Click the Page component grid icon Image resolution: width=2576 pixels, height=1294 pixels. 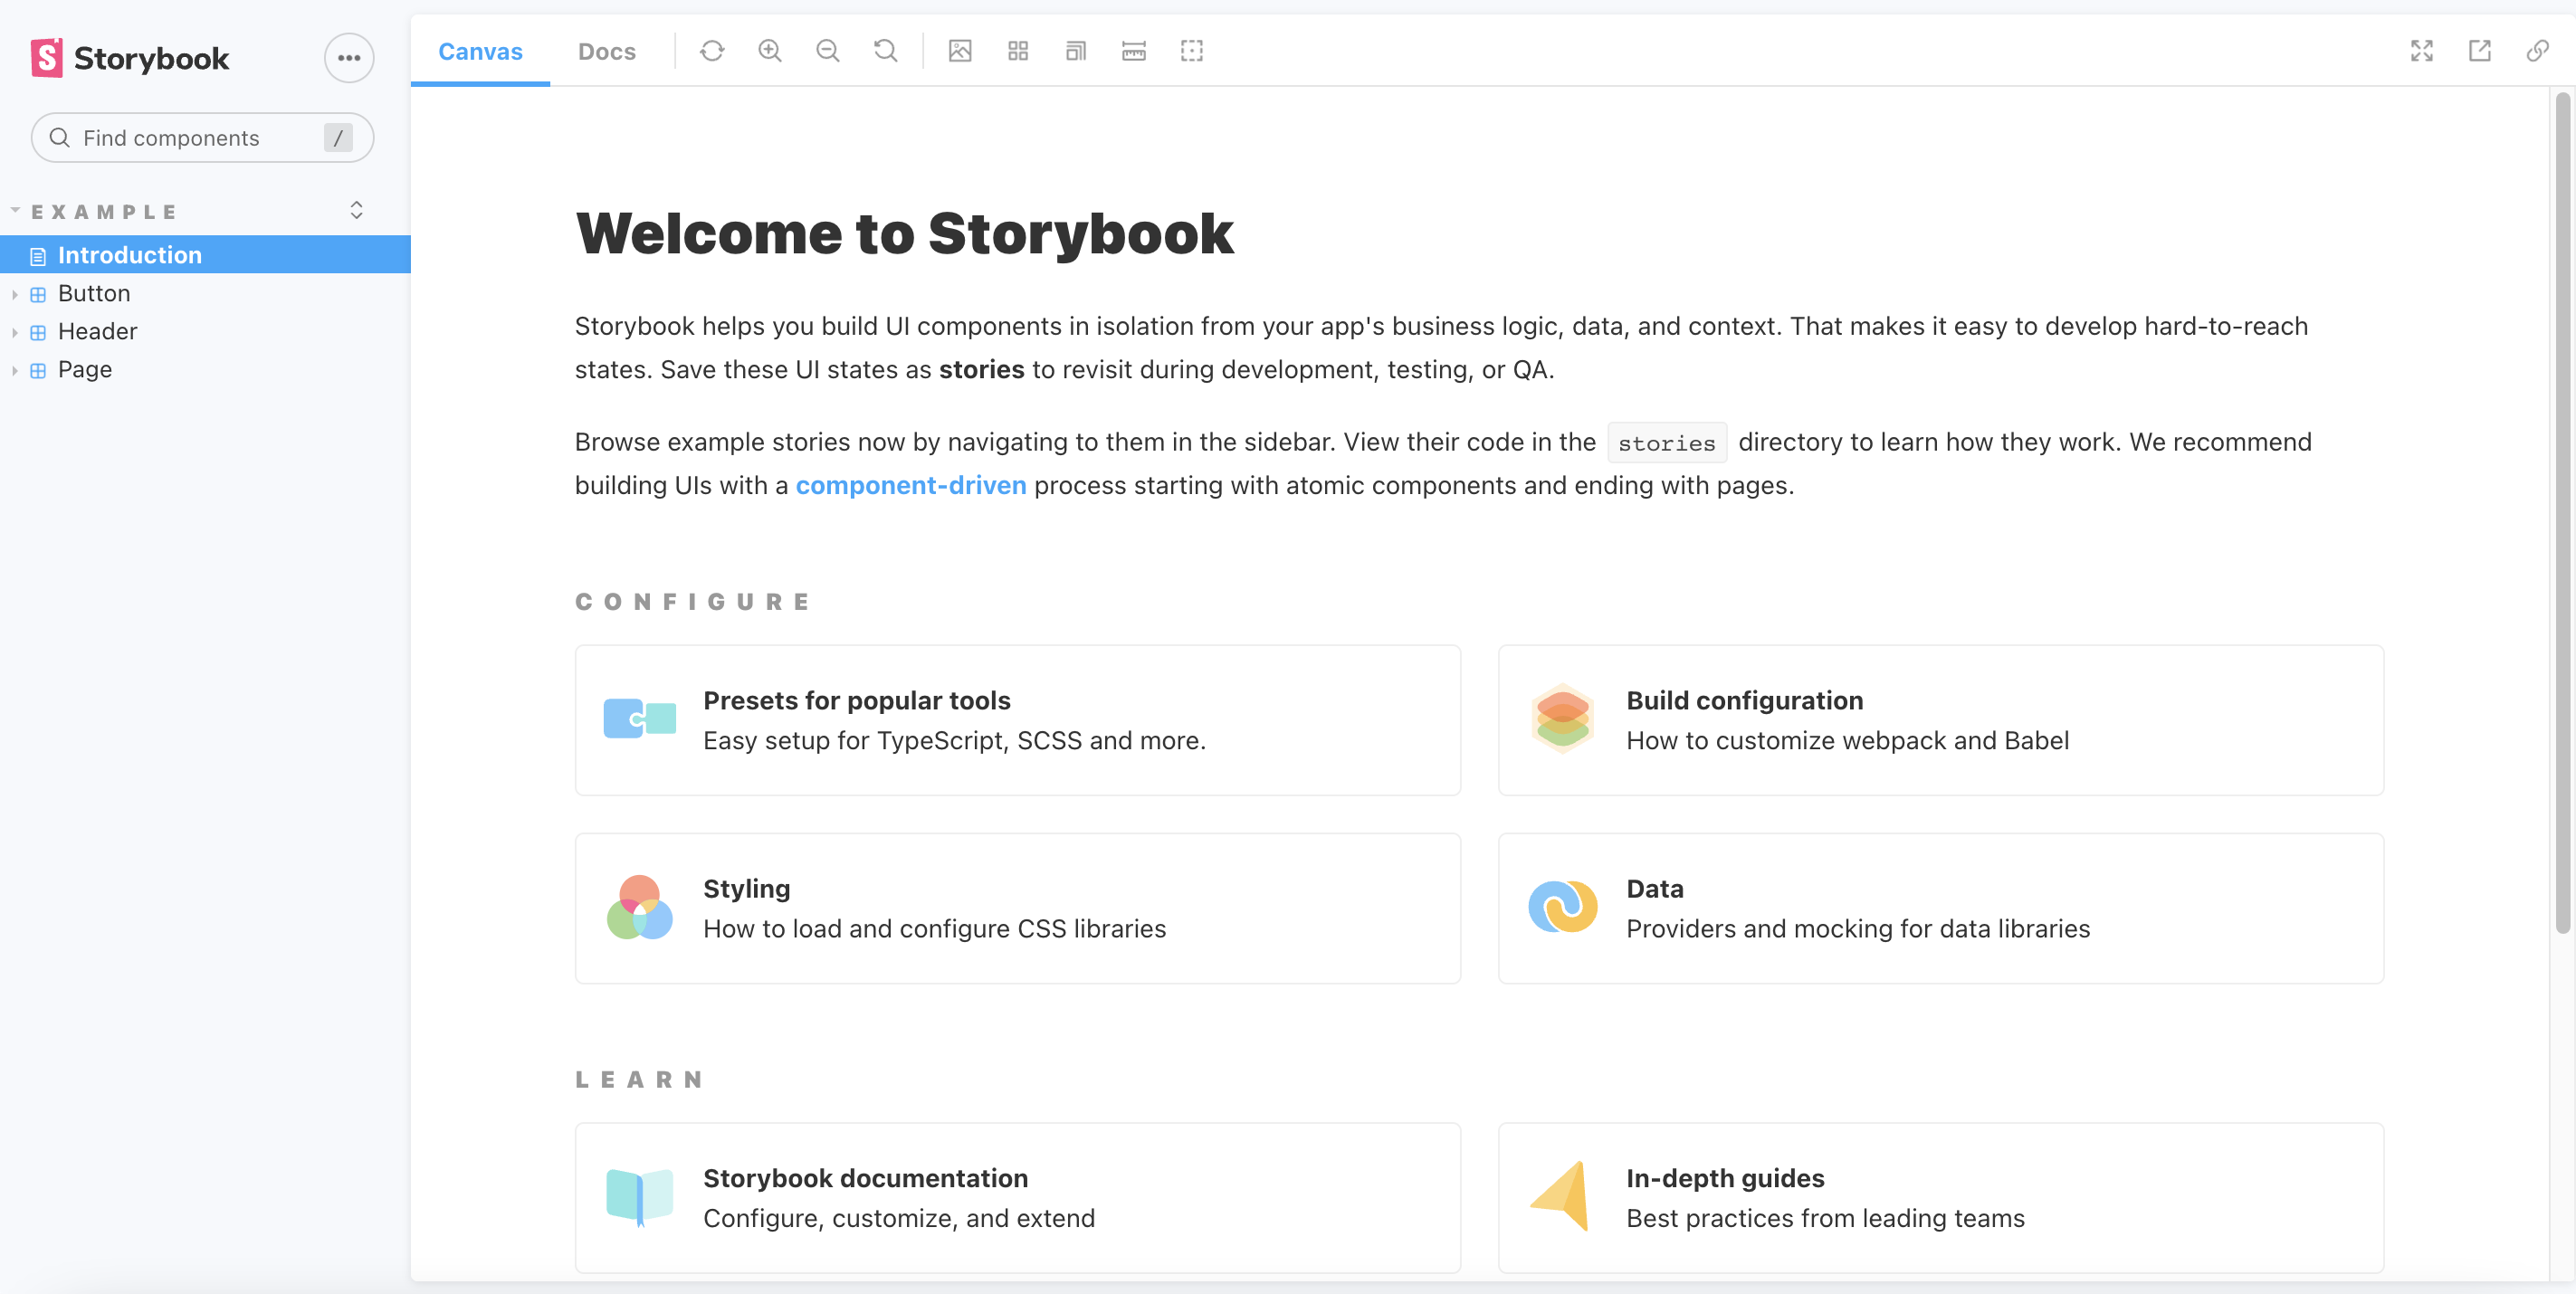(38, 370)
